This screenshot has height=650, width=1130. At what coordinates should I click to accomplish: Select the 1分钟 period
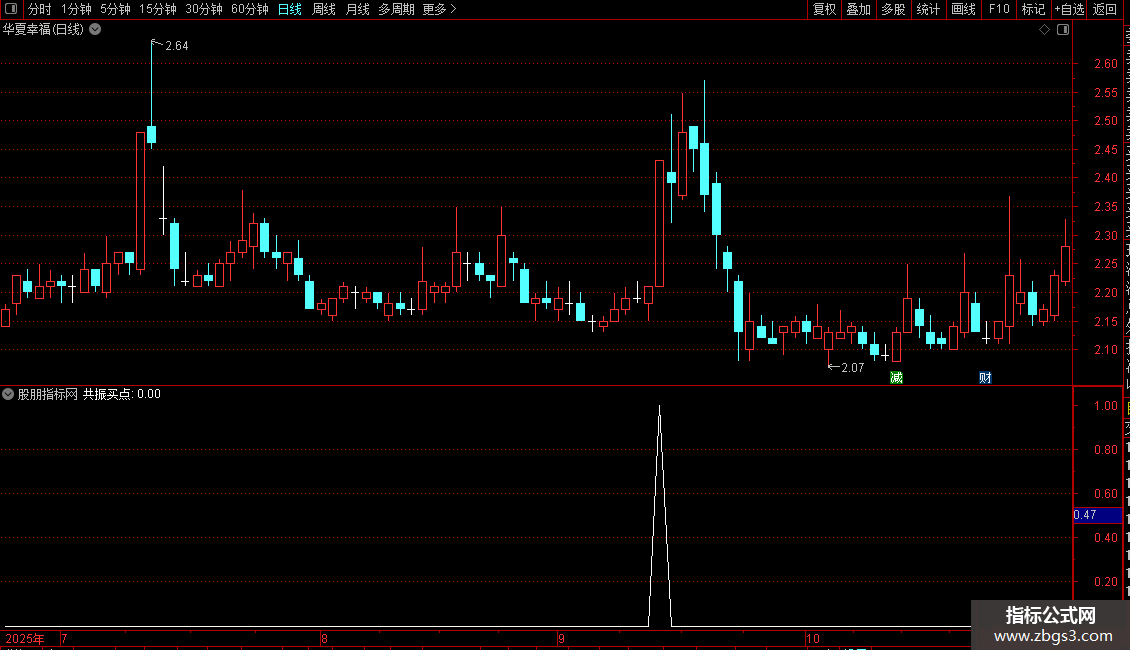pyautogui.click(x=76, y=9)
